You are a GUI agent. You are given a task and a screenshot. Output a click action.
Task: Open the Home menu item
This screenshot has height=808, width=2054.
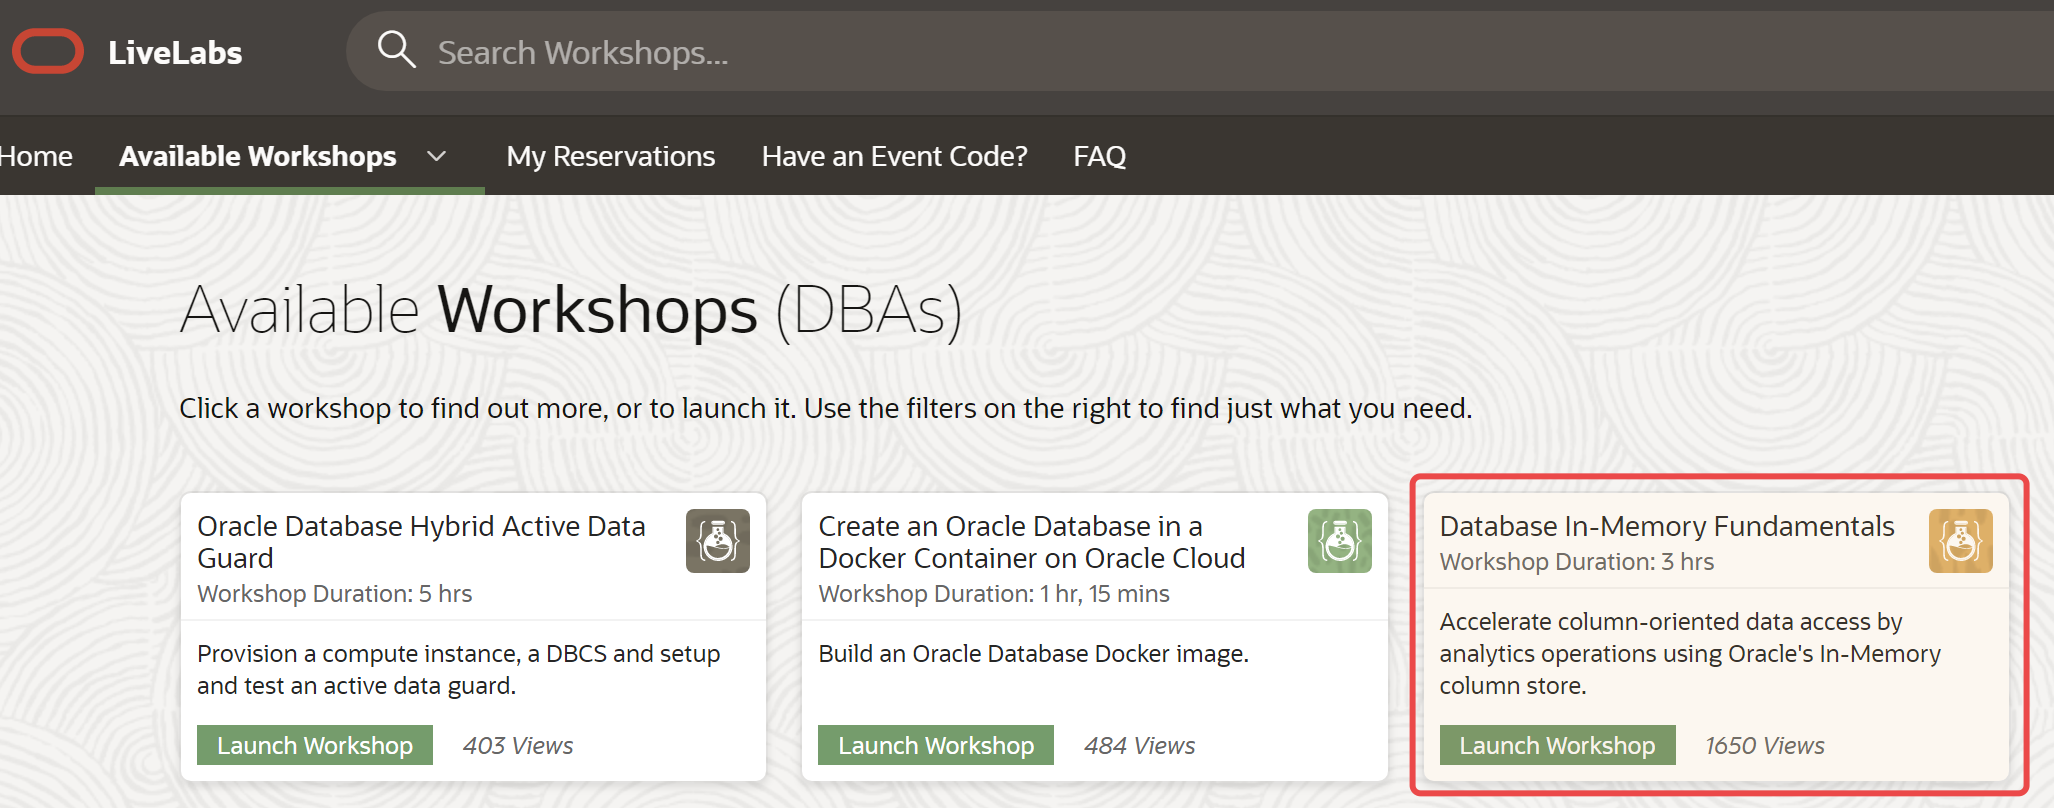36,156
